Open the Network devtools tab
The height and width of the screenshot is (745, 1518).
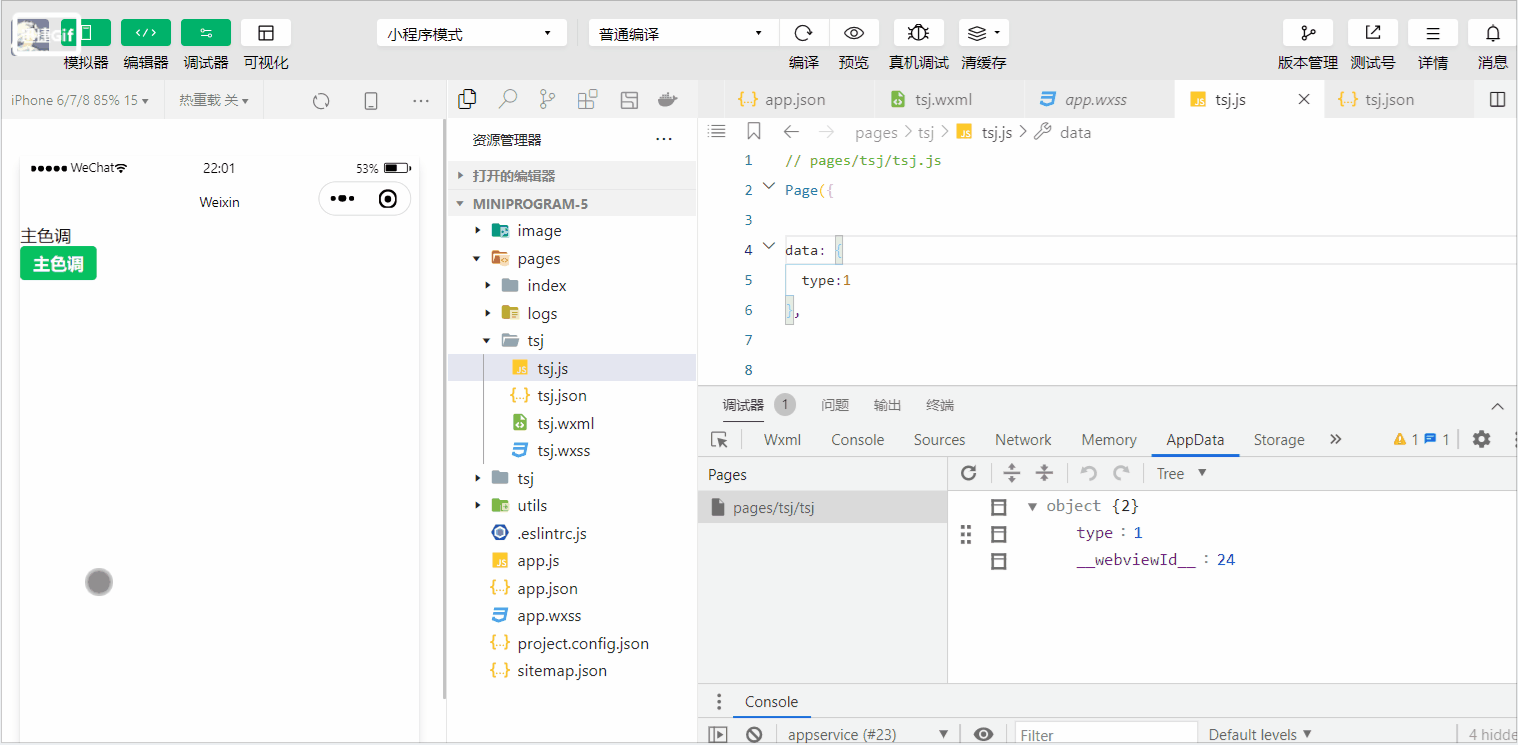coord(1023,439)
